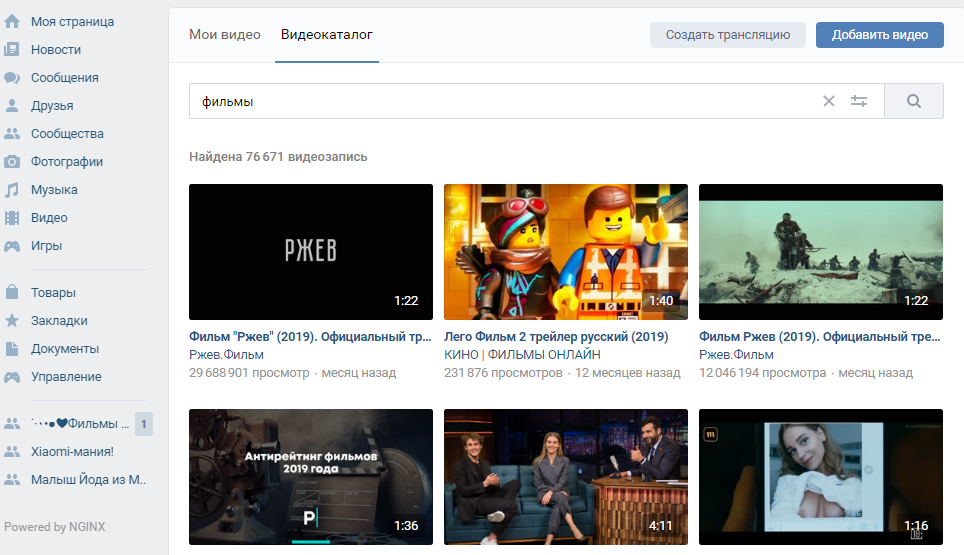
Task: Open Товары from the left sidebar
Action: click(x=53, y=293)
